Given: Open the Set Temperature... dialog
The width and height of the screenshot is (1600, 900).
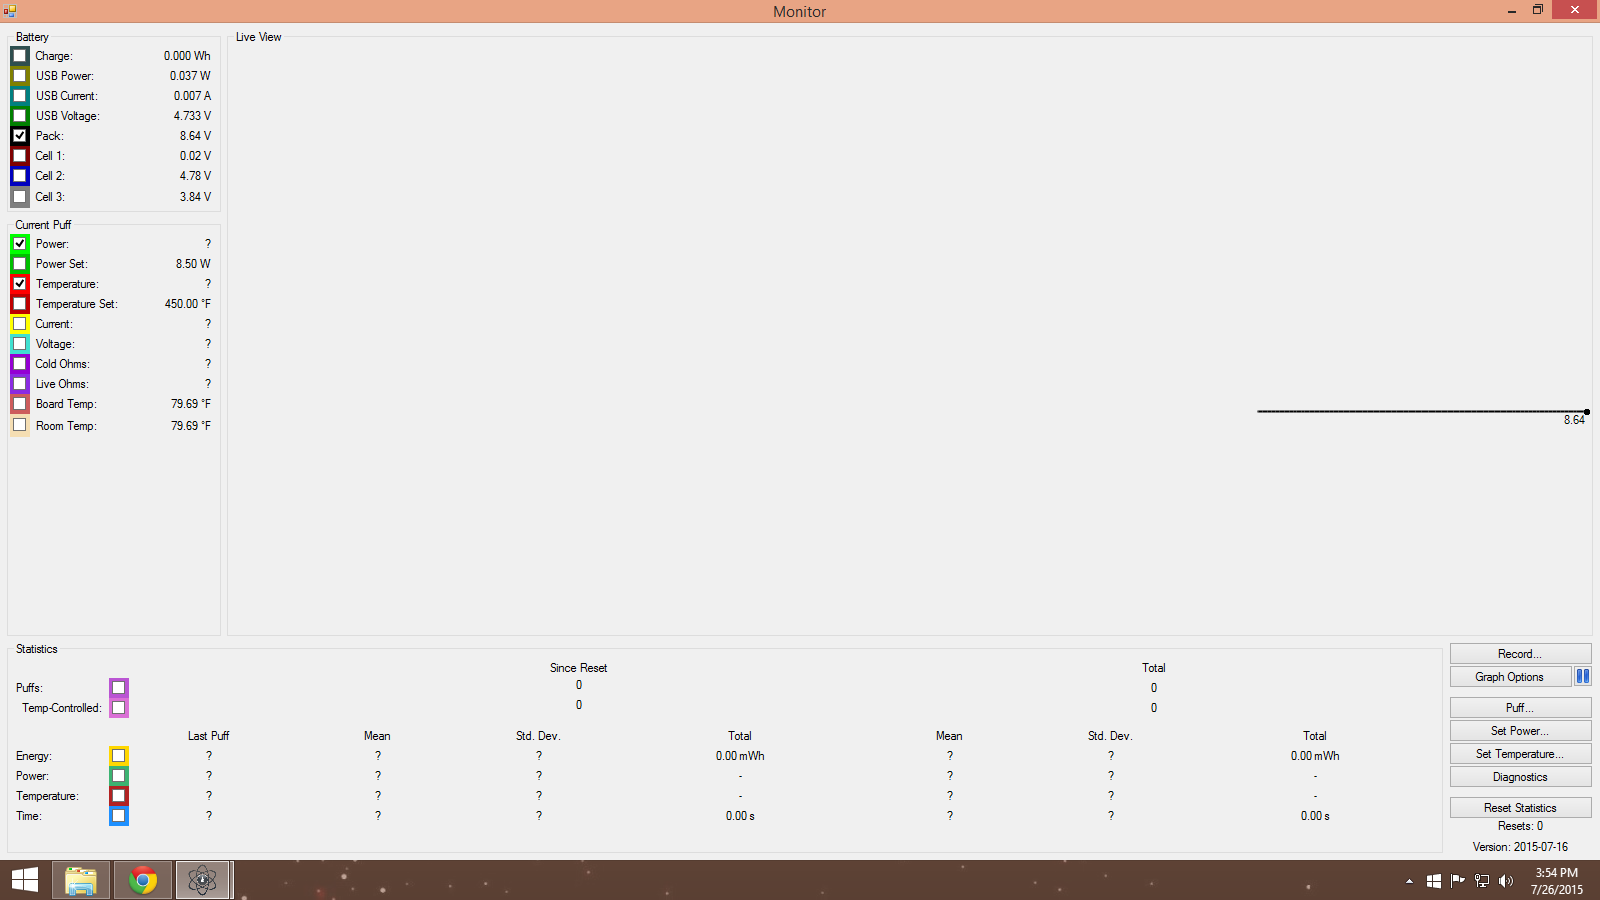Looking at the screenshot, I should (1519, 754).
